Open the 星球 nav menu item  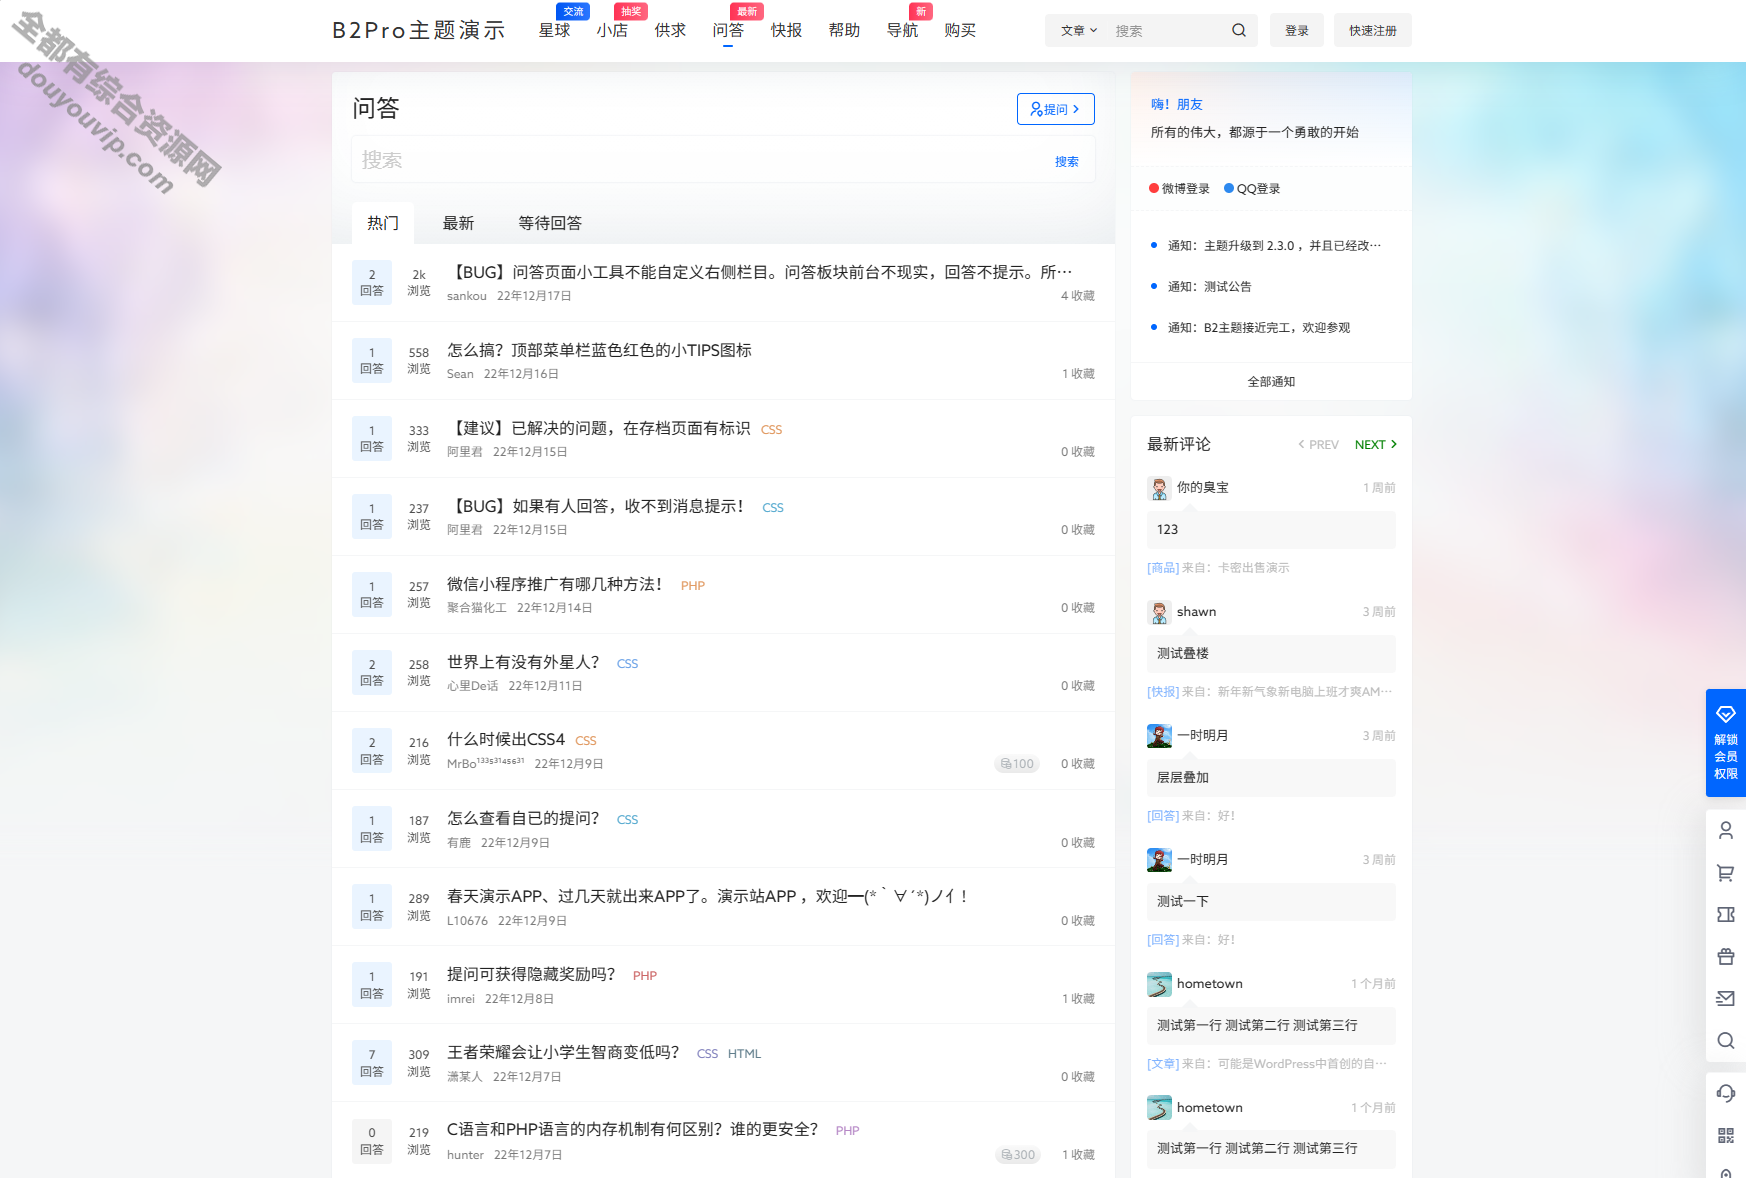(x=554, y=30)
